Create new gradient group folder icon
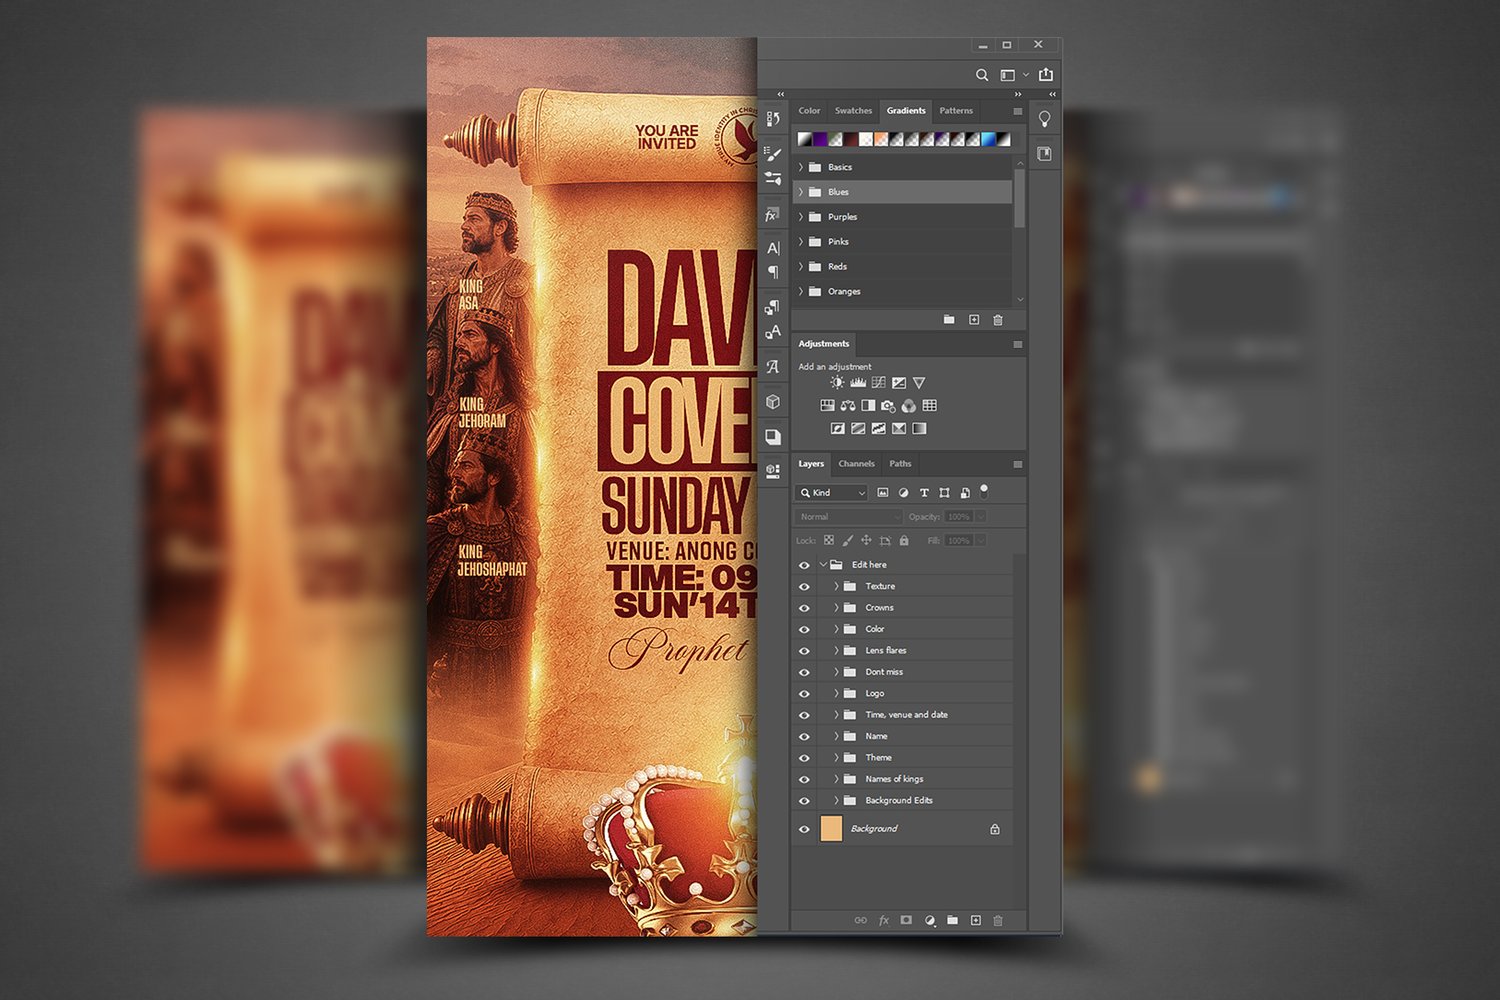The height and width of the screenshot is (1000, 1500). tap(949, 320)
